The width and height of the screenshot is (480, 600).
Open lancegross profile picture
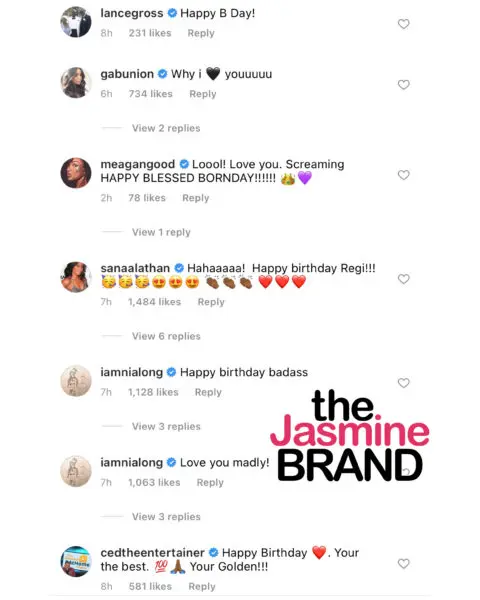point(76,22)
